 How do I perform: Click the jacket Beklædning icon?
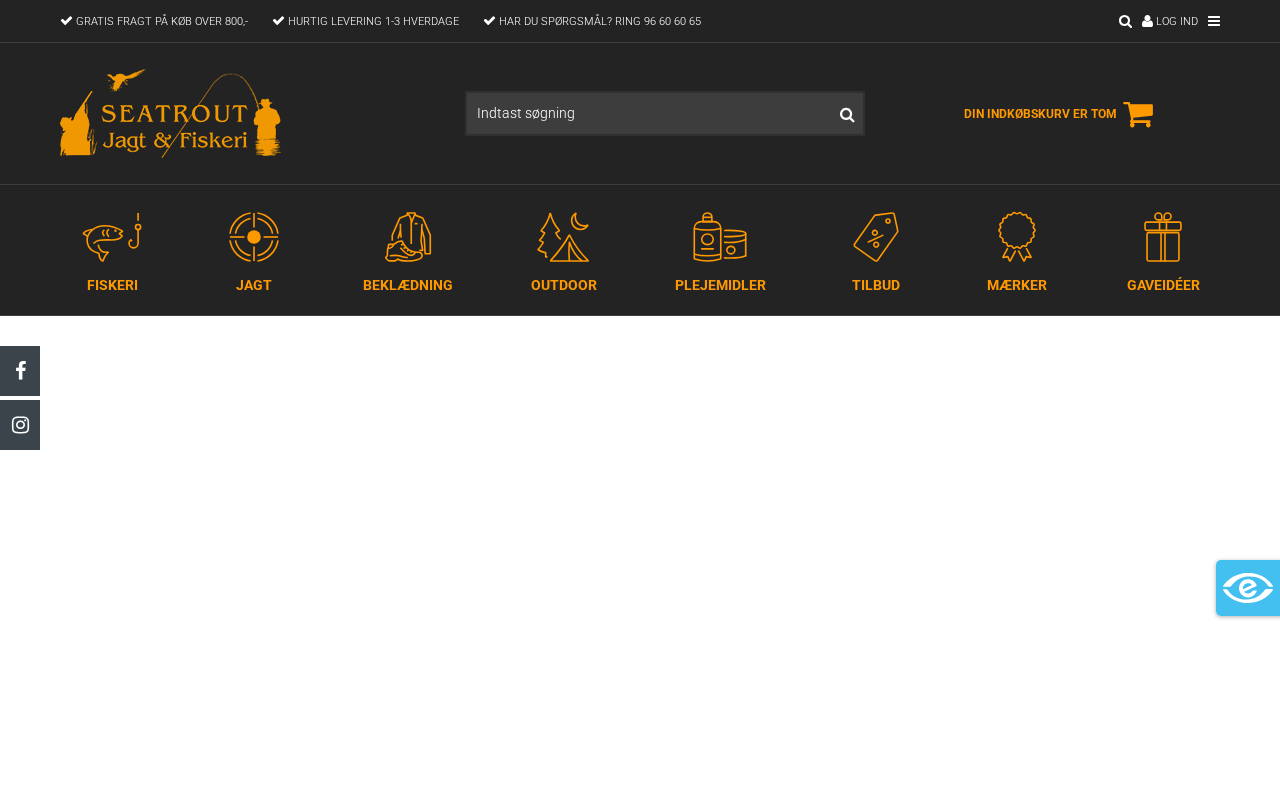coord(408,237)
